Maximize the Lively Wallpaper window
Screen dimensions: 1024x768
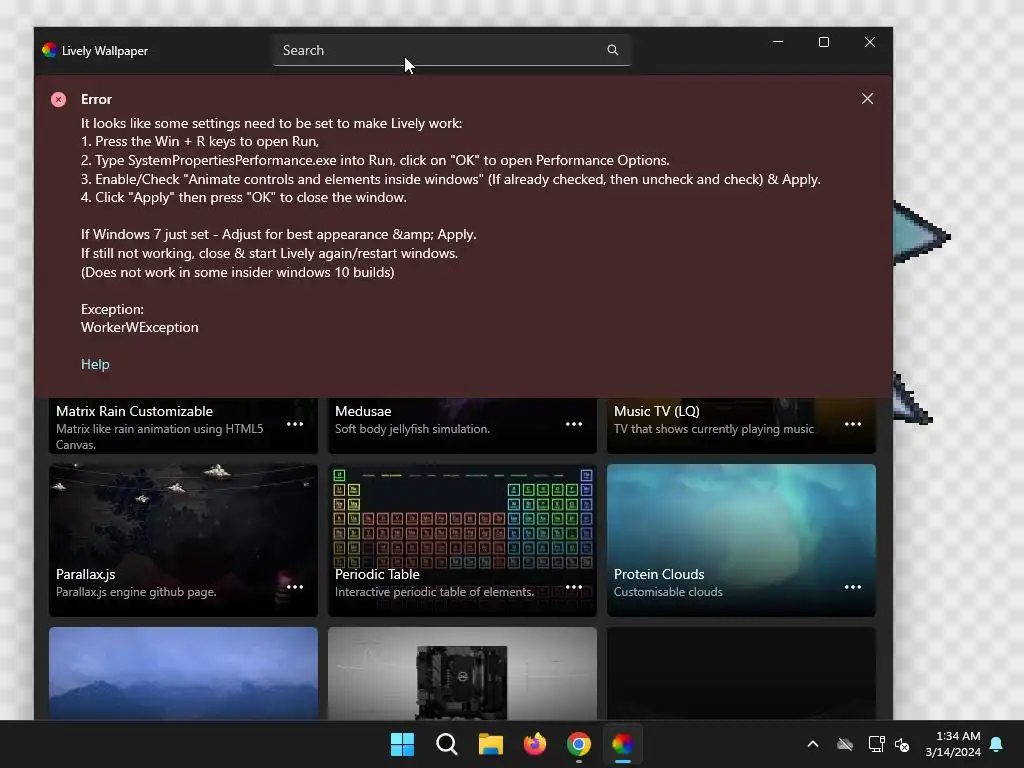click(824, 42)
